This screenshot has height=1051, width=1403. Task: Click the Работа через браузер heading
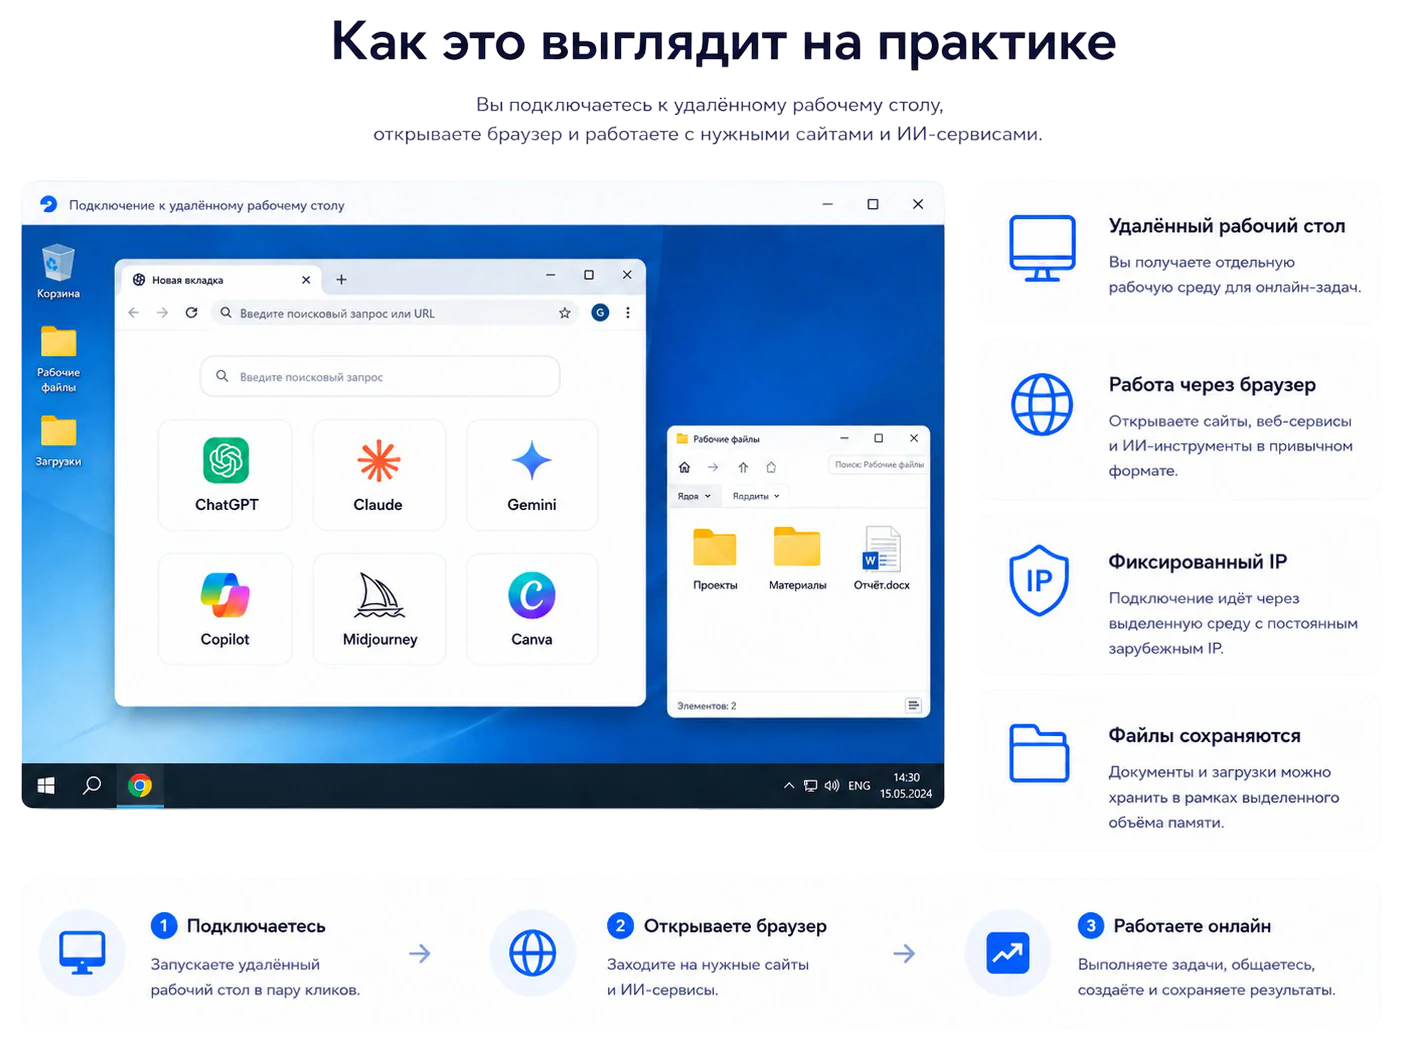pyautogui.click(x=1212, y=385)
